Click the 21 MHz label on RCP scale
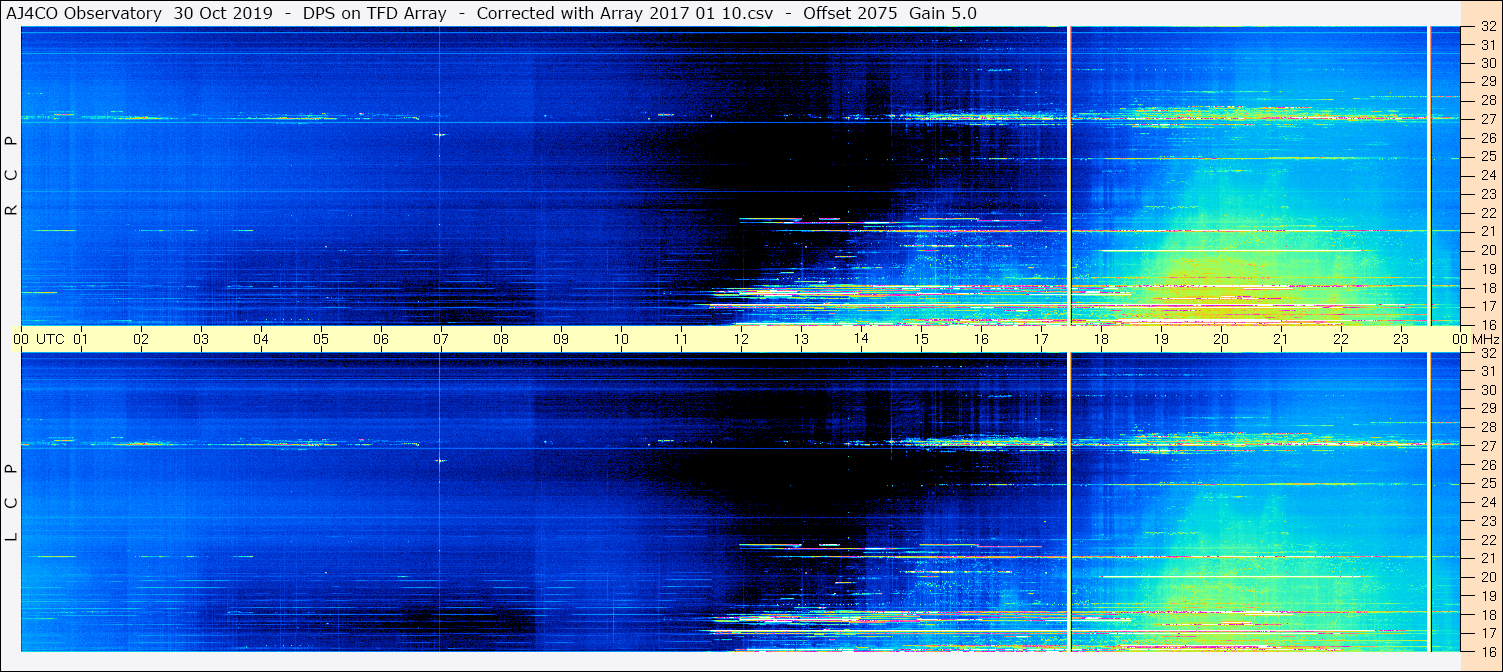Screen dimensions: 1503x672 tap(1487, 231)
